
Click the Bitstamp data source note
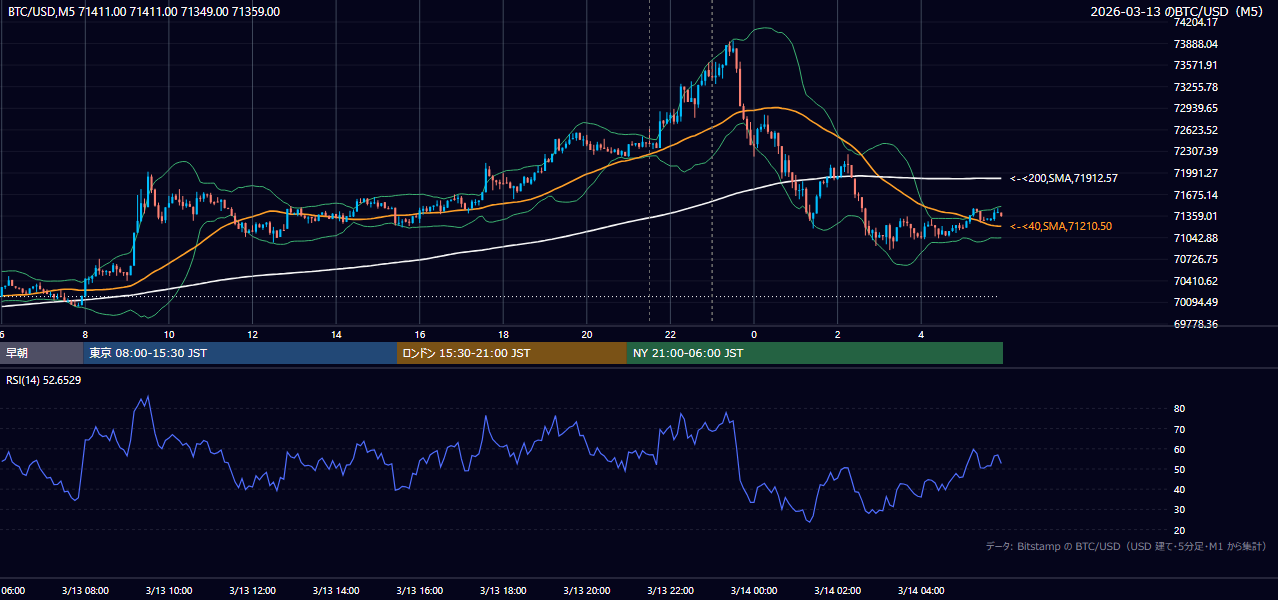coord(1126,546)
